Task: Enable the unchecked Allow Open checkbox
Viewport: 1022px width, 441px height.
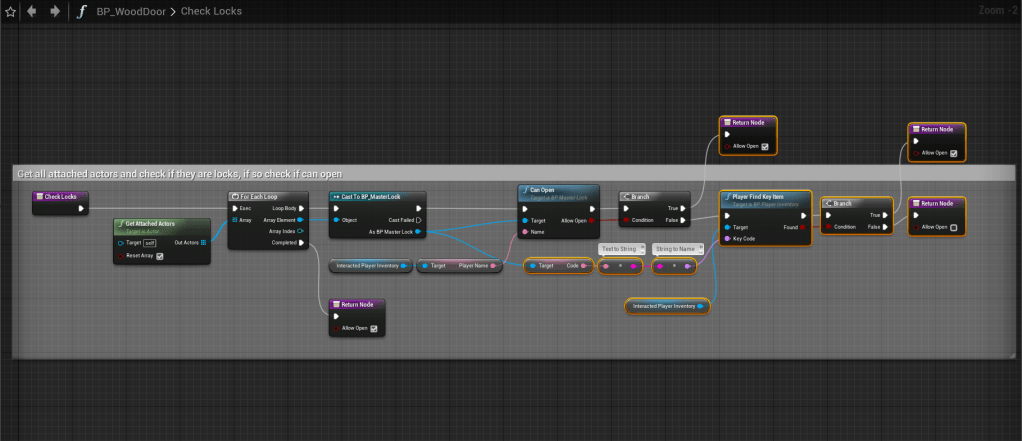Action: [953, 228]
